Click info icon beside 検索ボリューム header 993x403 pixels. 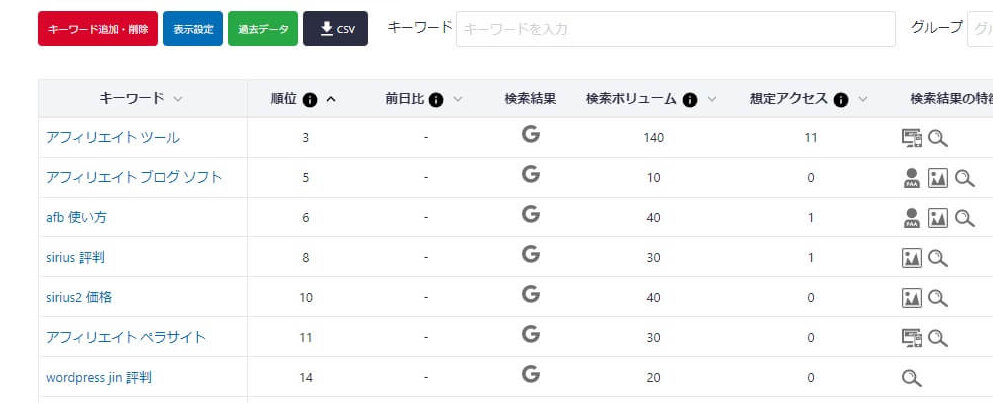click(690, 99)
